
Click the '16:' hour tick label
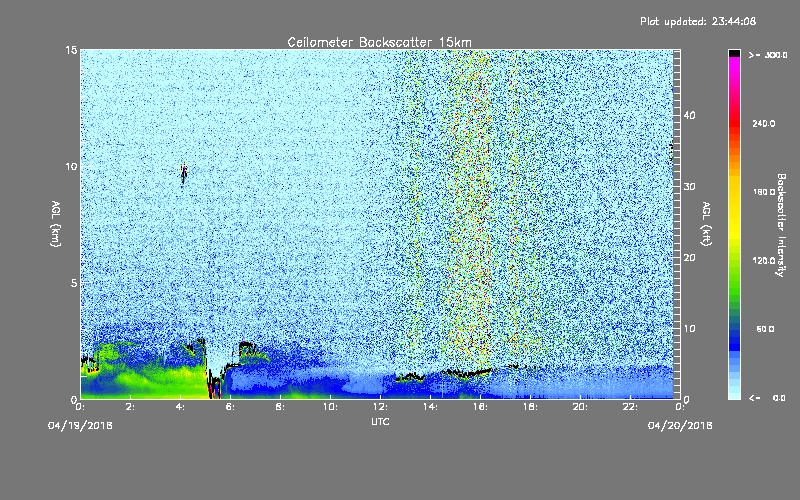point(480,407)
